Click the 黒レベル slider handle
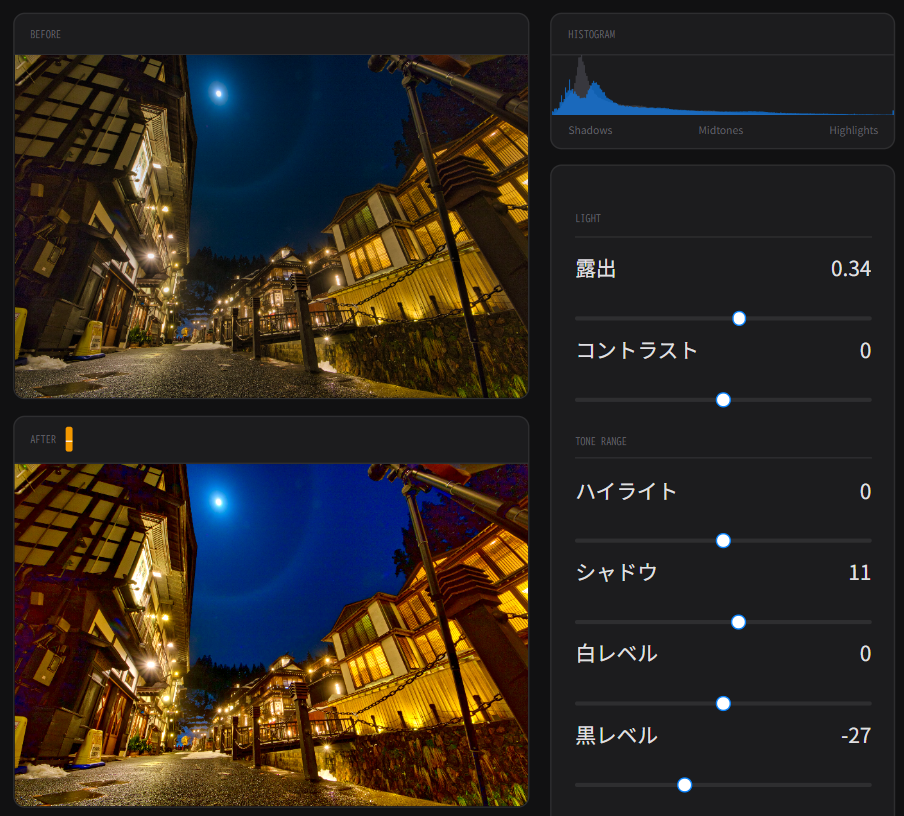Image resolution: width=904 pixels, height=816 pixels. coord(684,785)
